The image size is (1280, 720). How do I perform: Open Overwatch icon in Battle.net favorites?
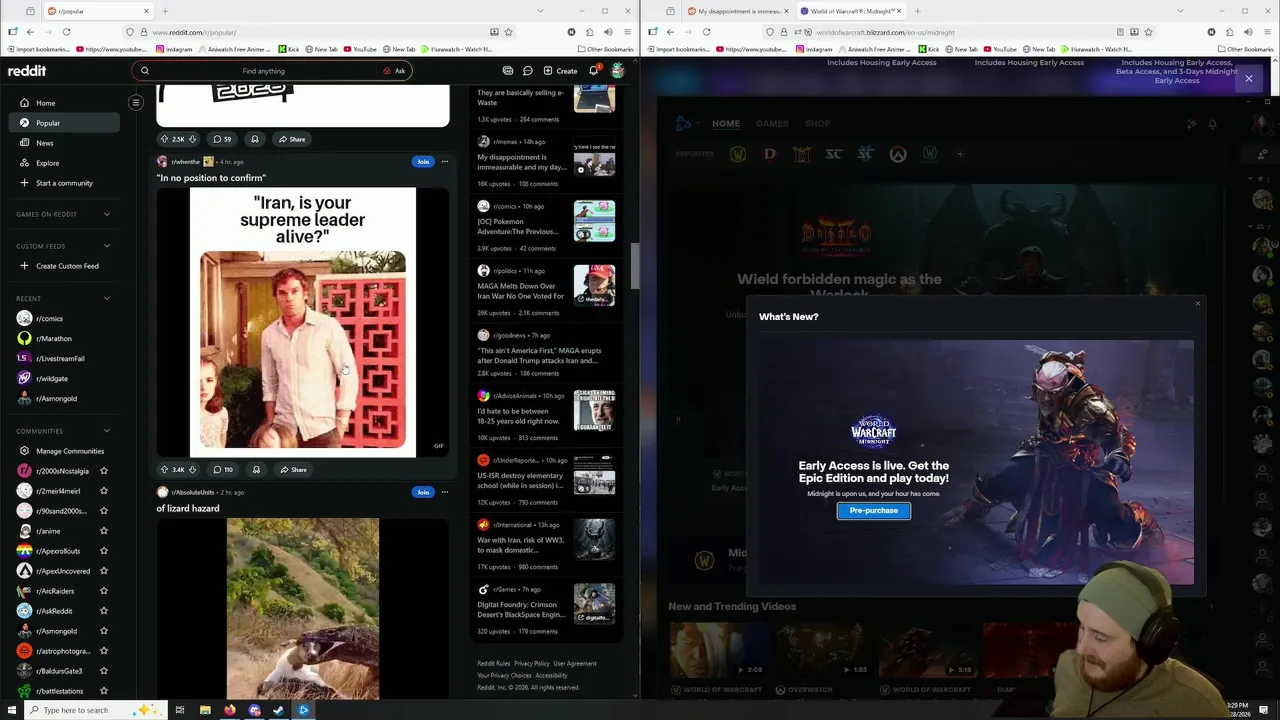pyautogui.click(x=898, y=154)
